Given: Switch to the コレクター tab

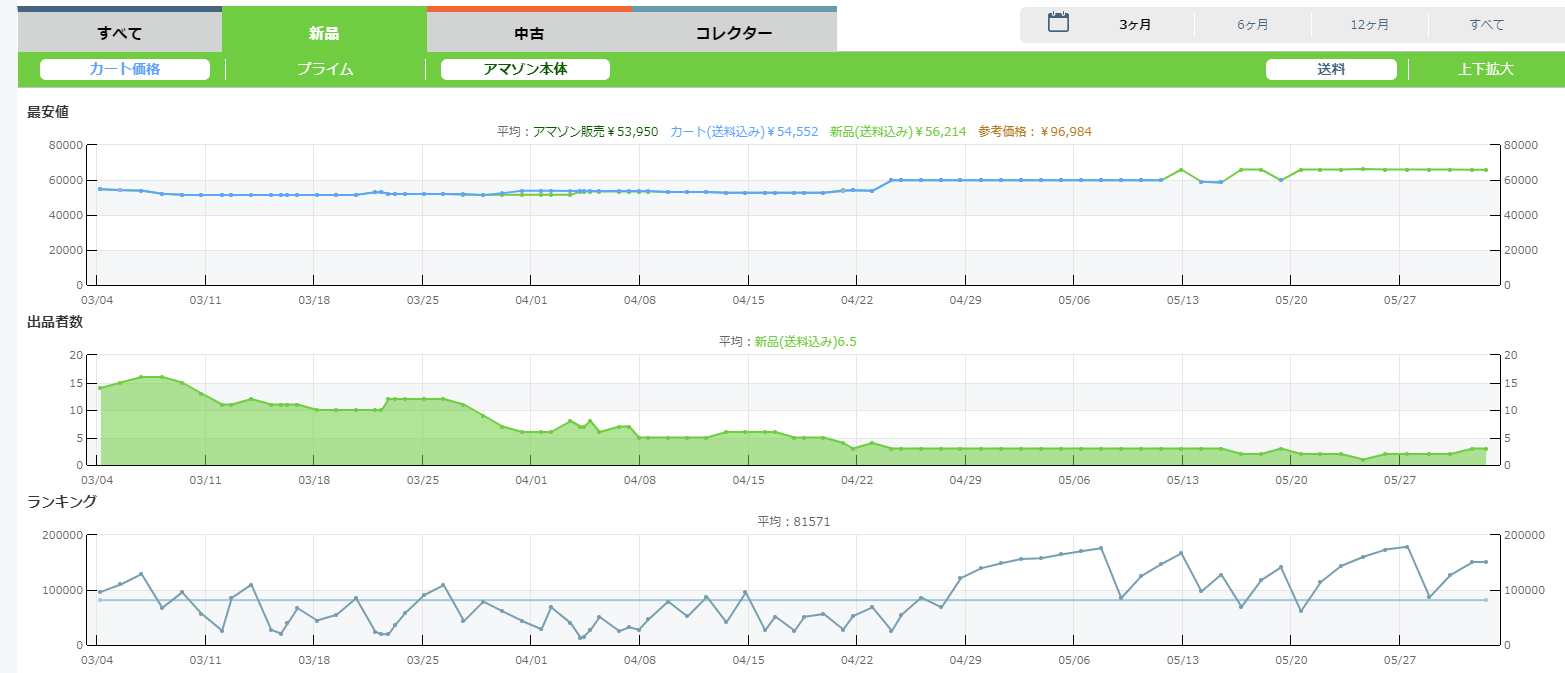Looking at the screenshot, I should 733,33.
